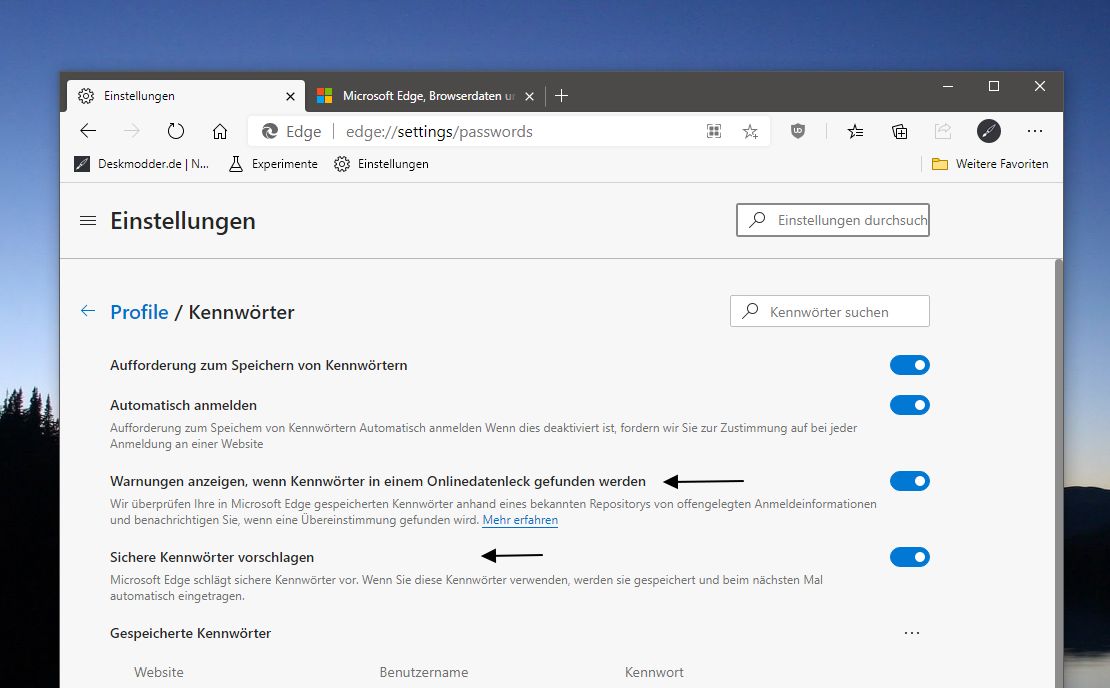Click the Gespeicherte Kennwörter heading

[x=190, y=633]
